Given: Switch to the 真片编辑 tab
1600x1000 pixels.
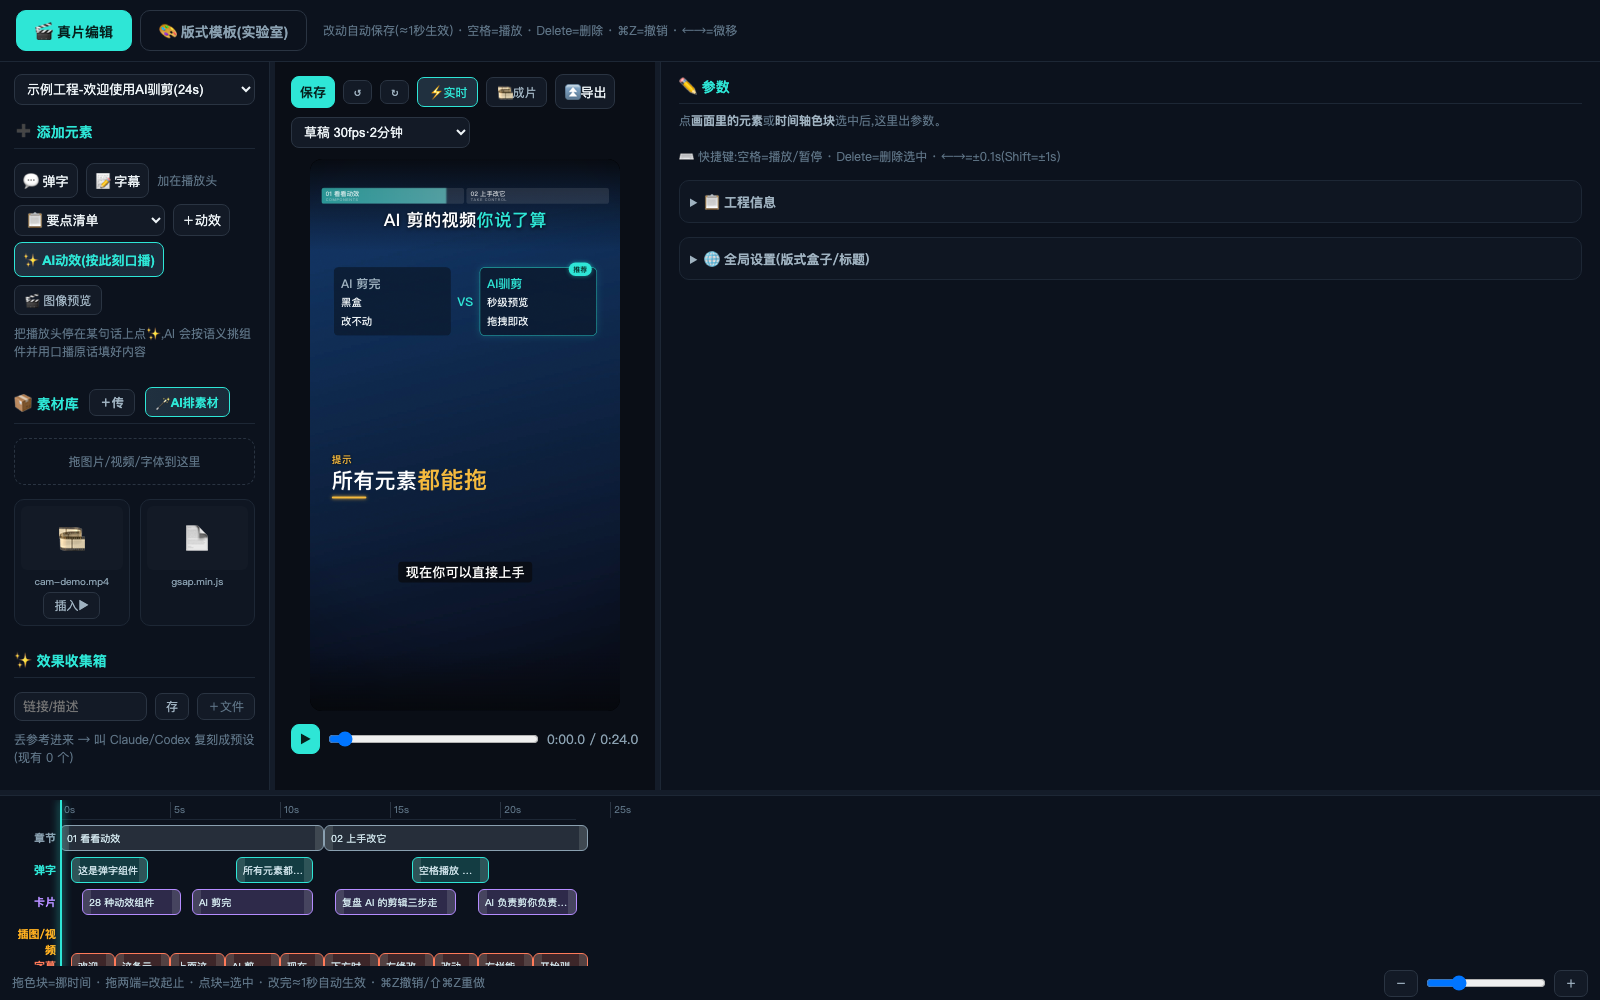Looking at the screenshot, I should click(x=74, y=31).
